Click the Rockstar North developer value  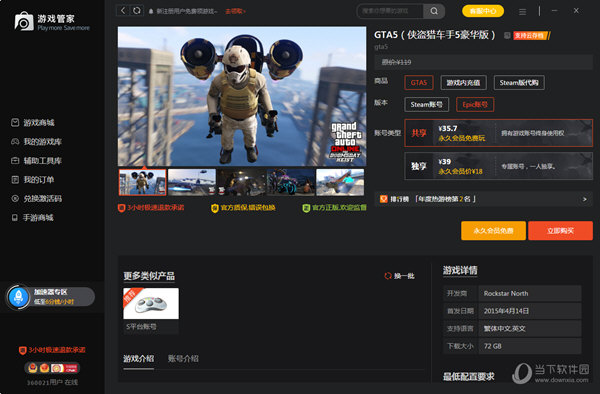click(x=506, y=293)
